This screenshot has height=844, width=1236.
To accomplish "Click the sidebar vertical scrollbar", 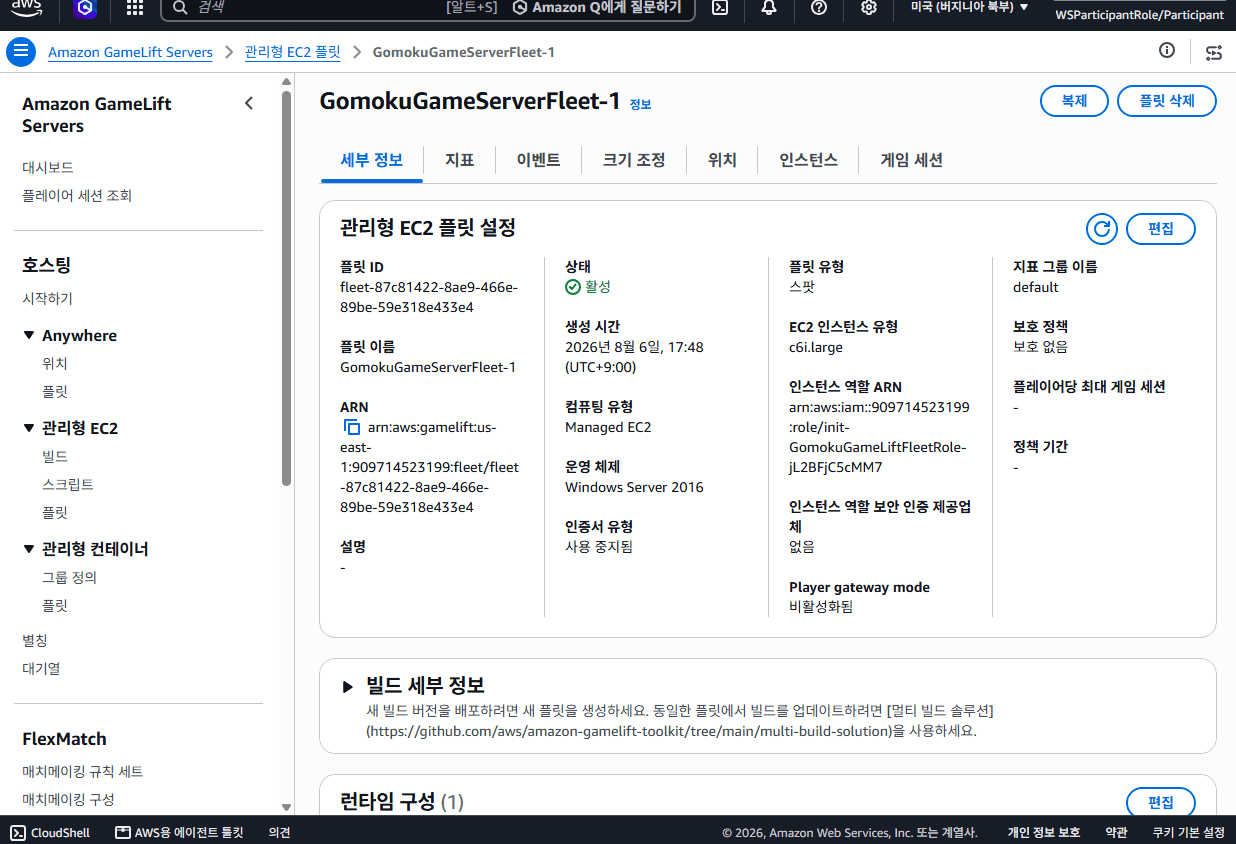I will coord(286,290).
